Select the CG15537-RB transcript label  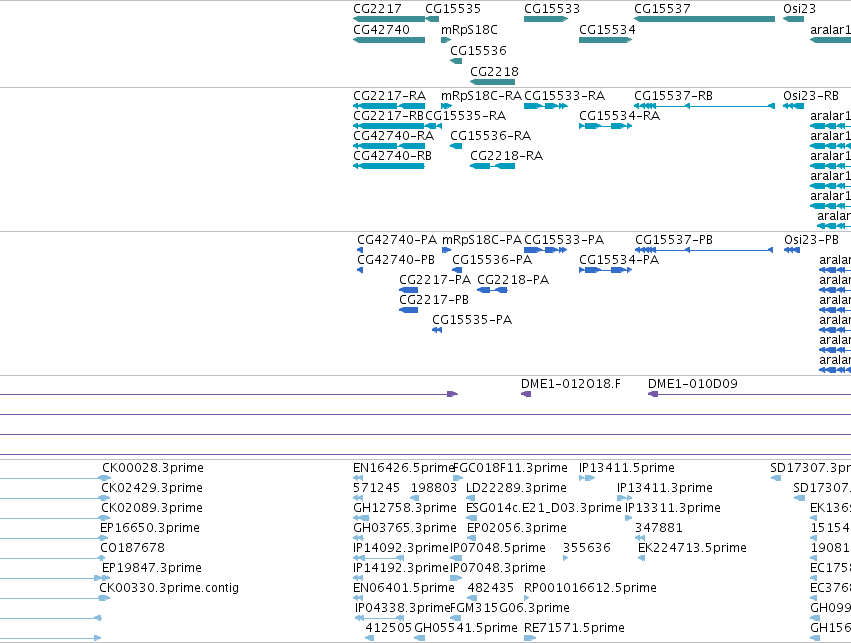tap(674, 96)
